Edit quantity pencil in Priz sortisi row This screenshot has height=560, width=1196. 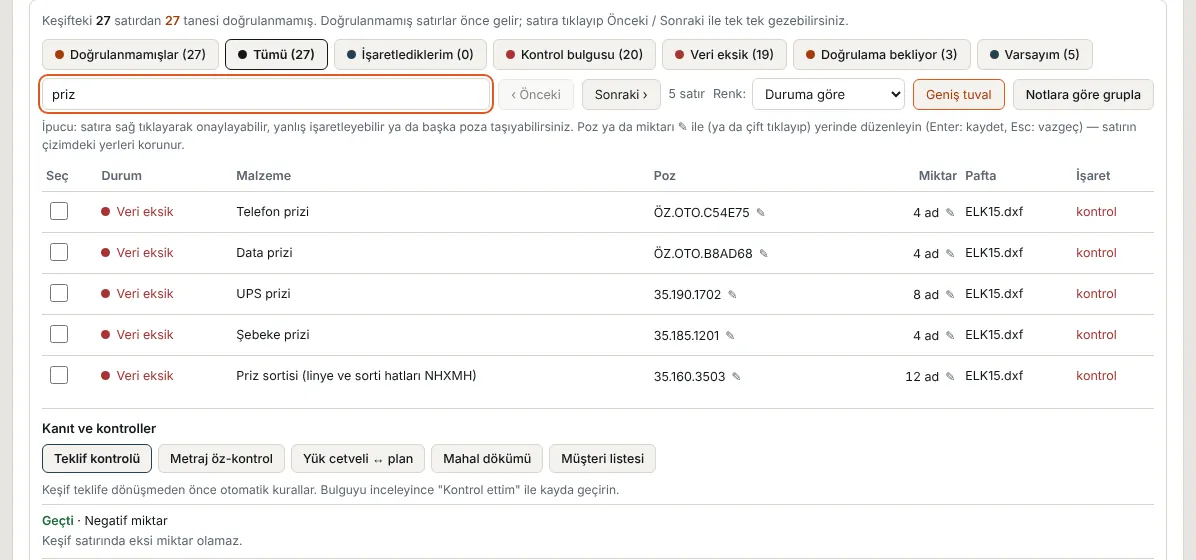950,376
